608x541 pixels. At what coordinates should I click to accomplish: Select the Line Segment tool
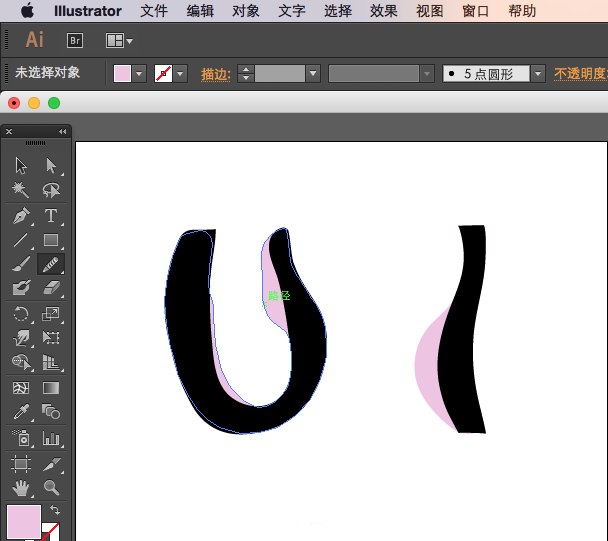pos(21,240)
